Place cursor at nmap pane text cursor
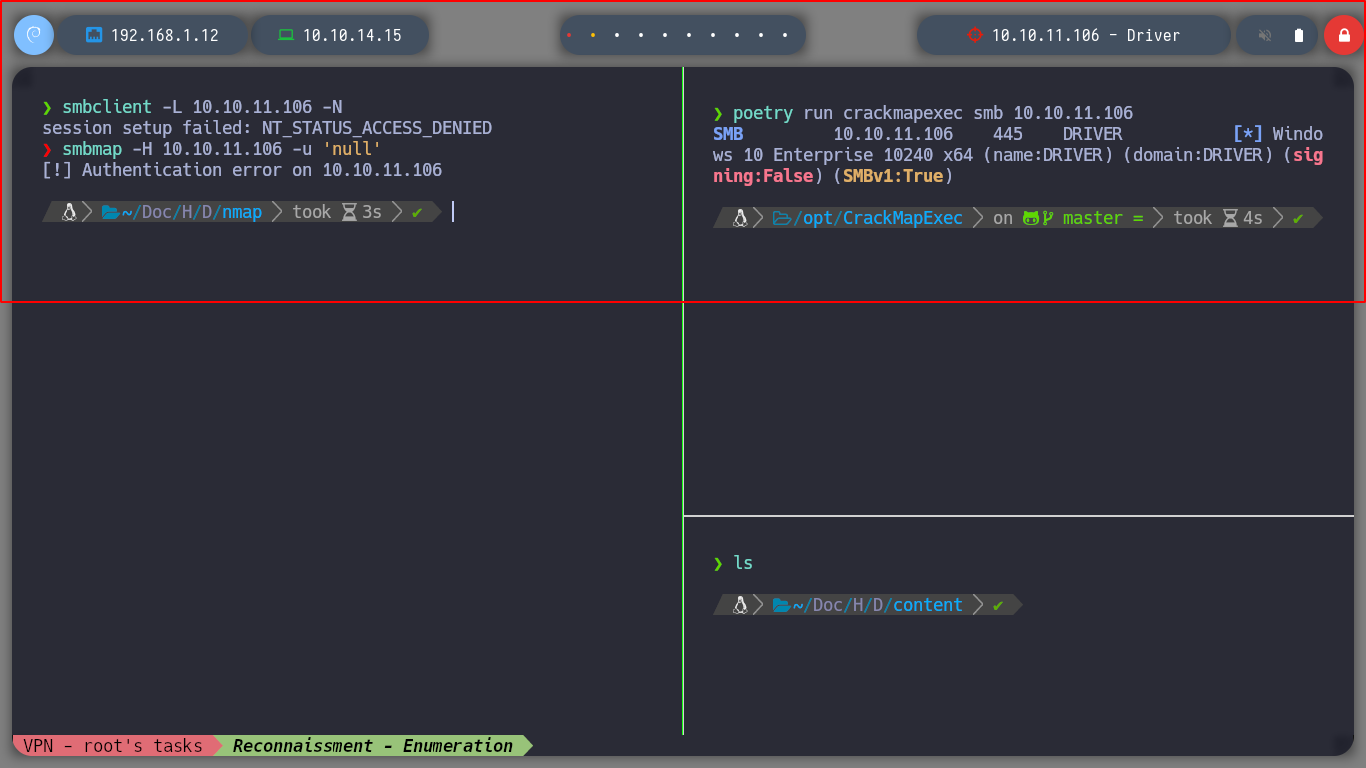 pyautogui.click(x=453, y=212)
